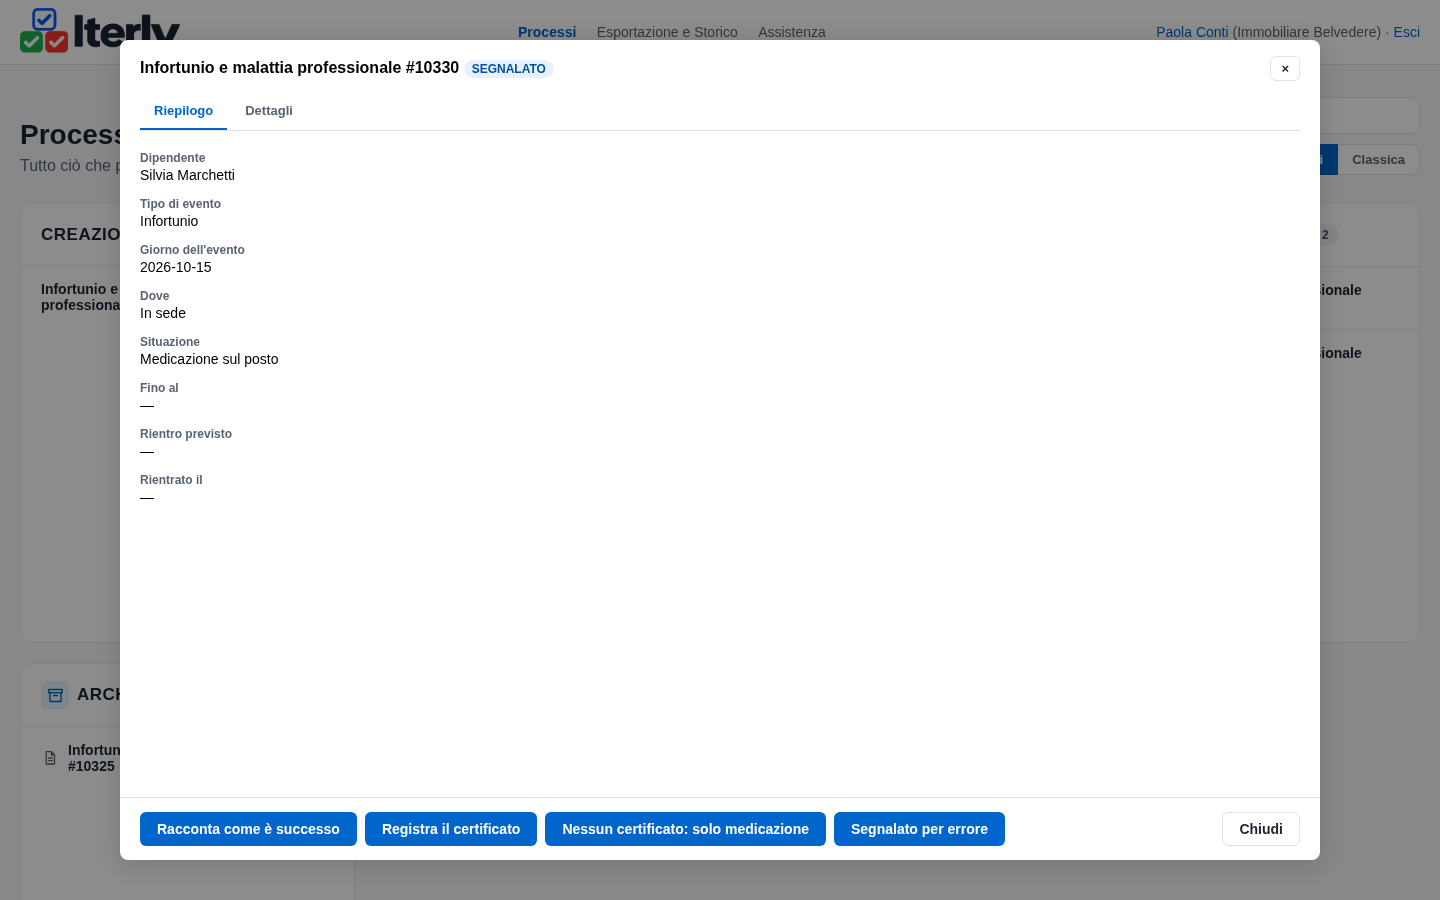
Task: Go to Esportazione e Storico
Action: (x=667, y=32)
